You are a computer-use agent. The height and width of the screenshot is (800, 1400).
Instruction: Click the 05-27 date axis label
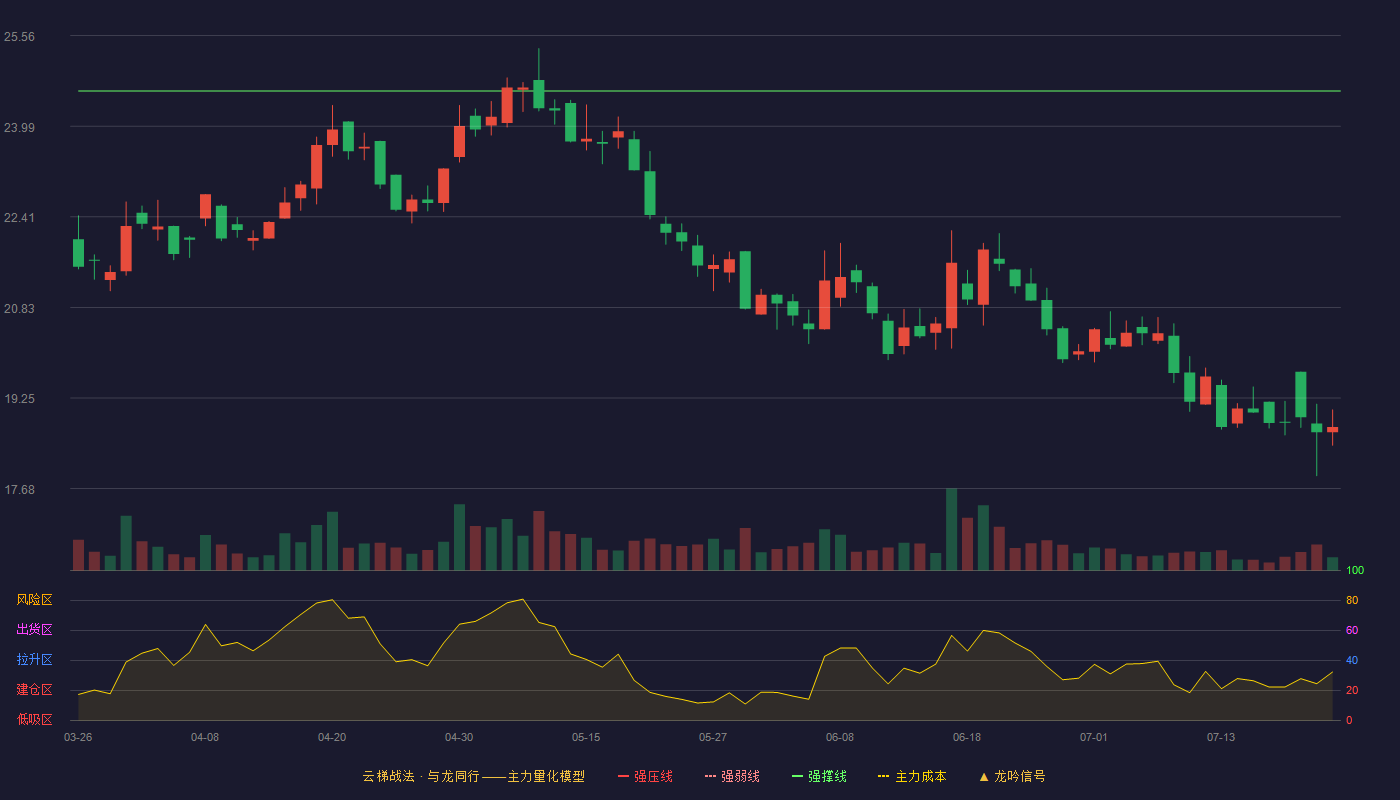pyautogui.click(x=713, y=737)
